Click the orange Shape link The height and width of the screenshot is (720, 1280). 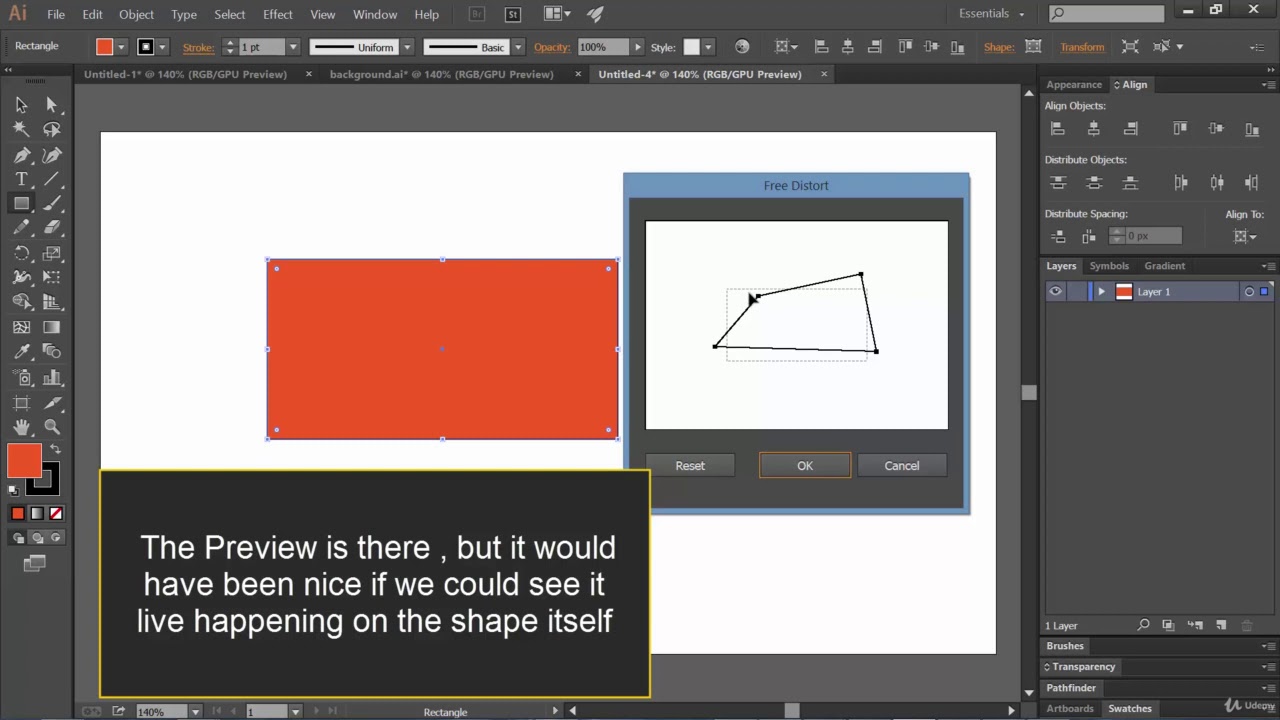pyautogui.click(x=998, y=47)
